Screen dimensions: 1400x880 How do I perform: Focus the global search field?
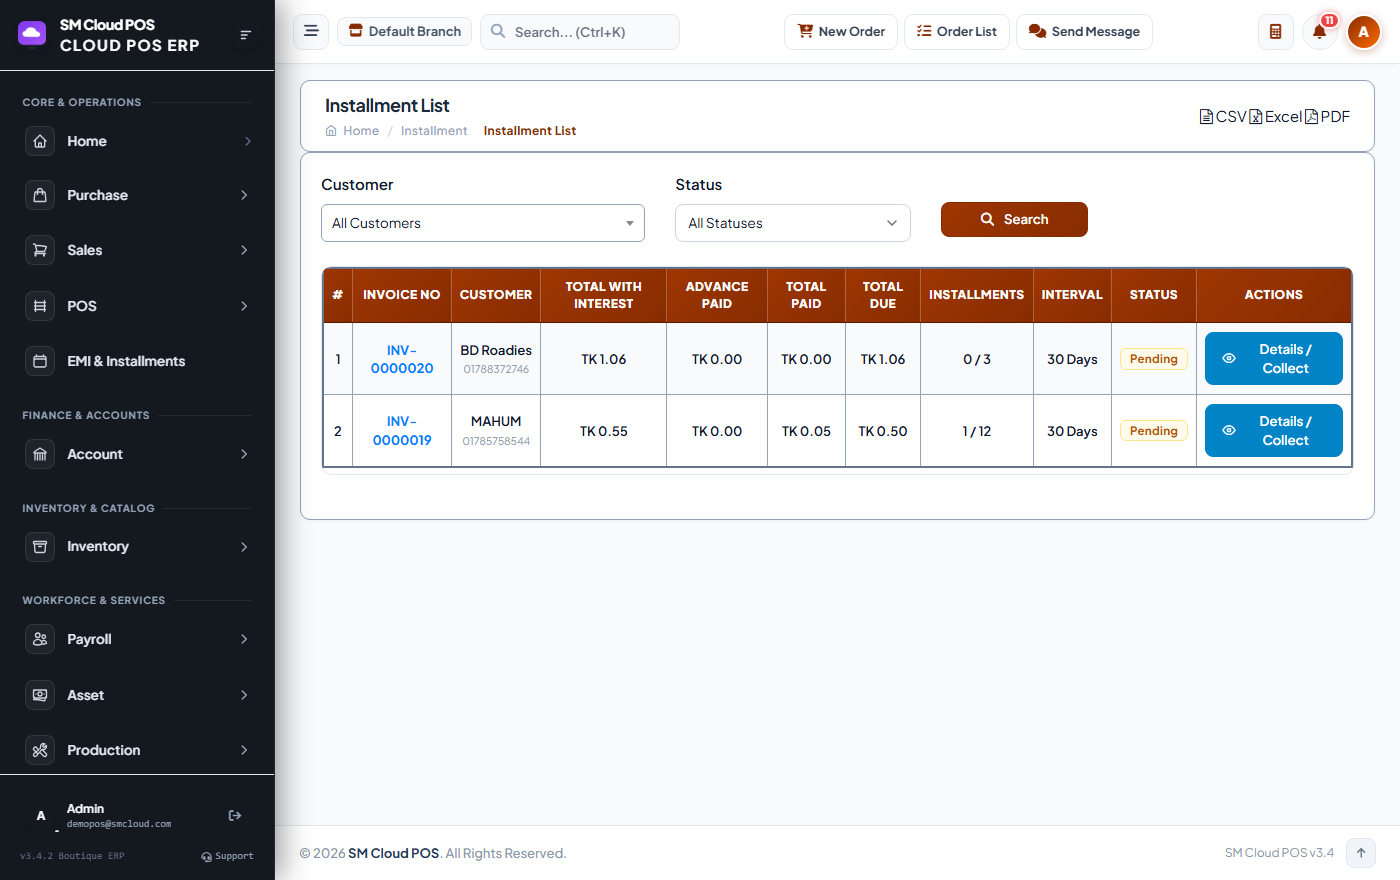580,32
